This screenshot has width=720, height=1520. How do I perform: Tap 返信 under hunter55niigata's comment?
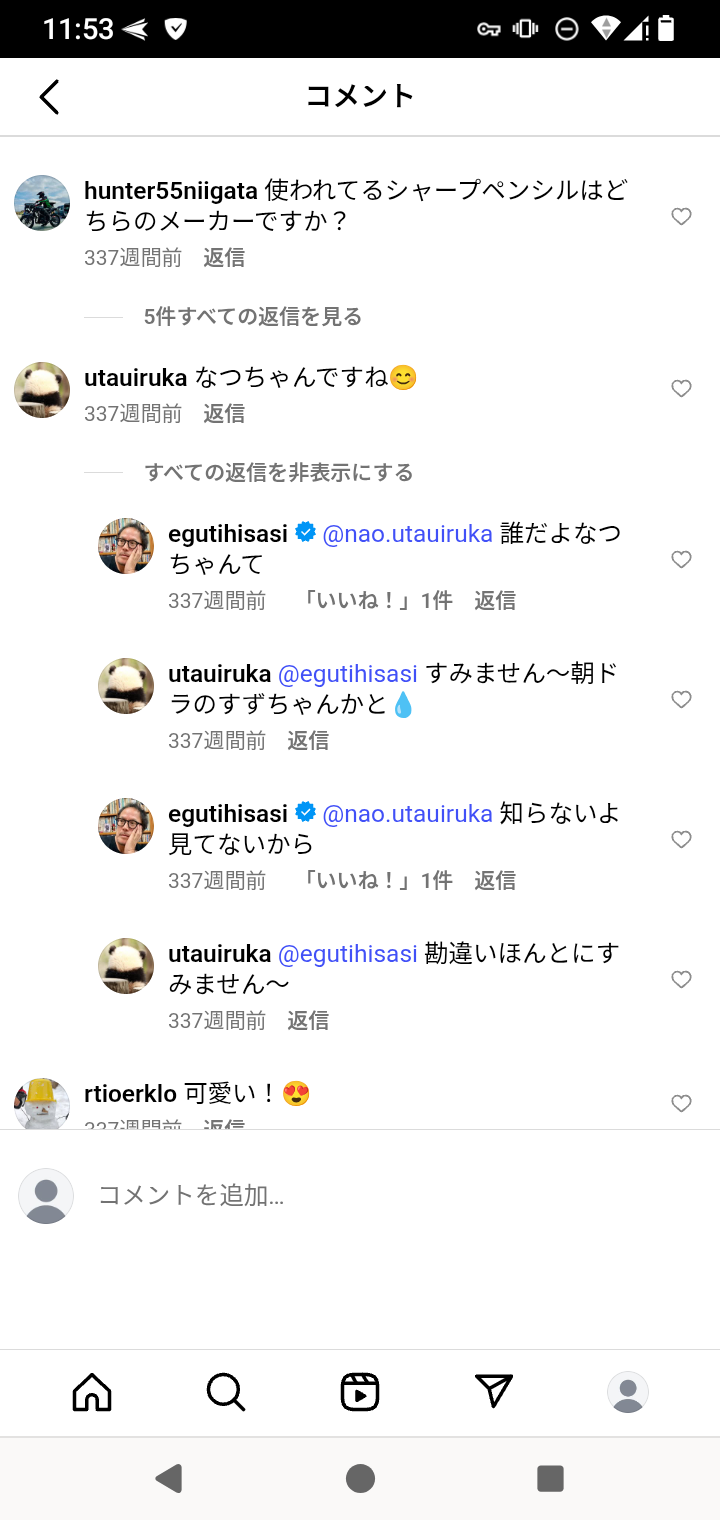pos(224,258)
